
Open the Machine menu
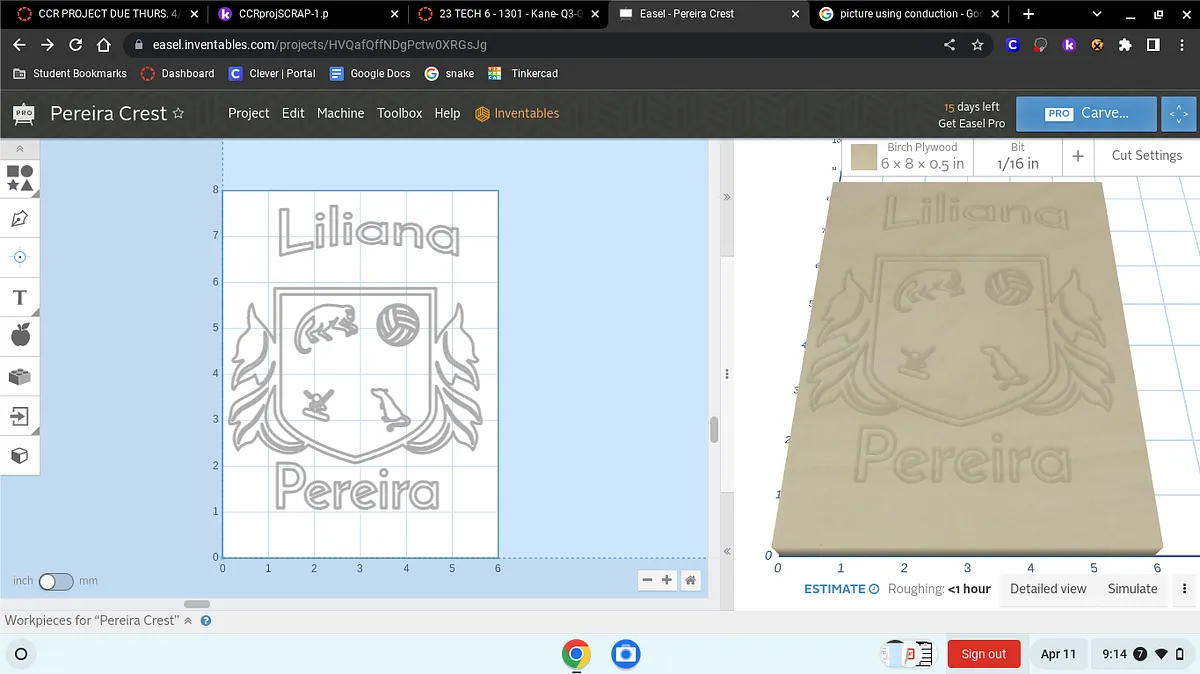click(340, 113)
